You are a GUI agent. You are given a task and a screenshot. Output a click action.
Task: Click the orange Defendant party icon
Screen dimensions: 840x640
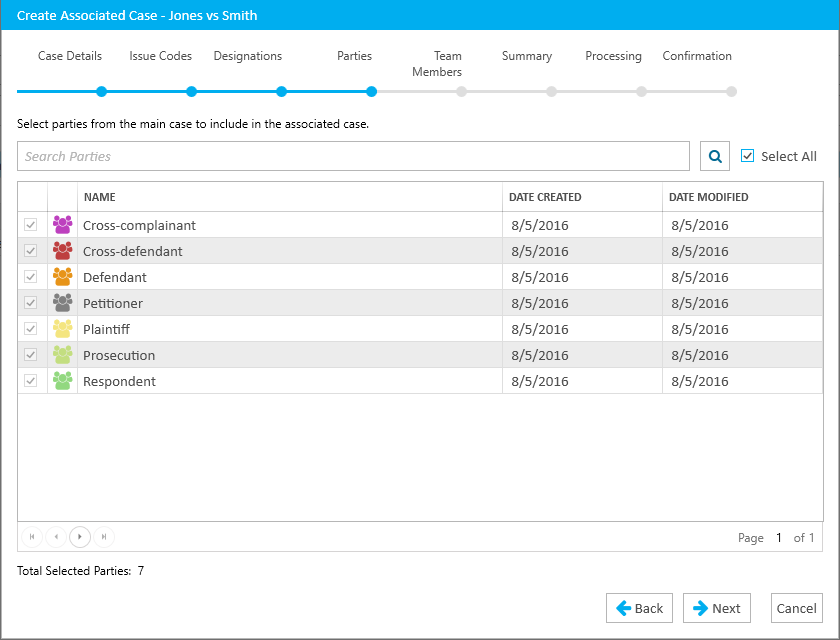62,277
